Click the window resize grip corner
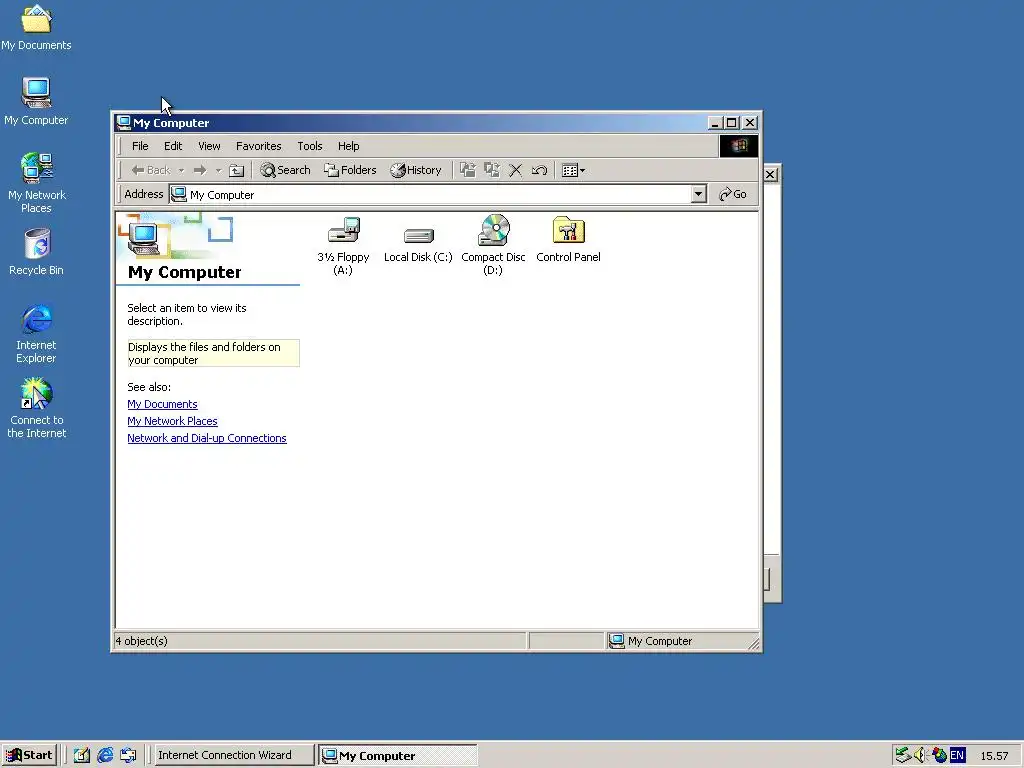This screenshot has width=1024, height=768. coord(754,643)
